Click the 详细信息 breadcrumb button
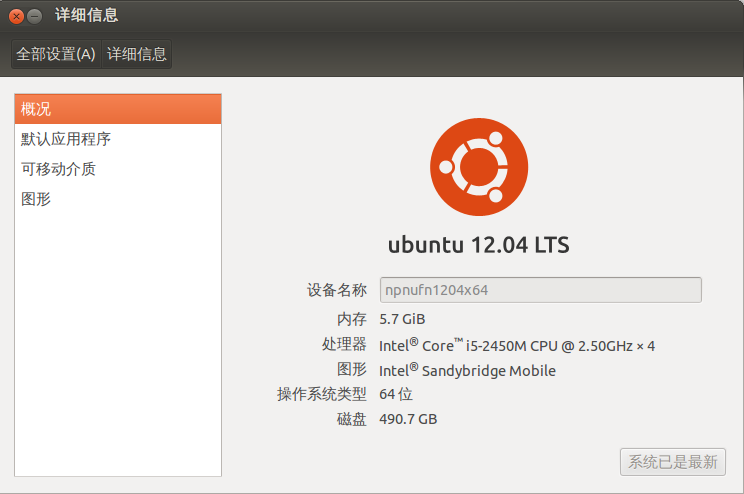744x494 pixels. [x=137, y=54]
